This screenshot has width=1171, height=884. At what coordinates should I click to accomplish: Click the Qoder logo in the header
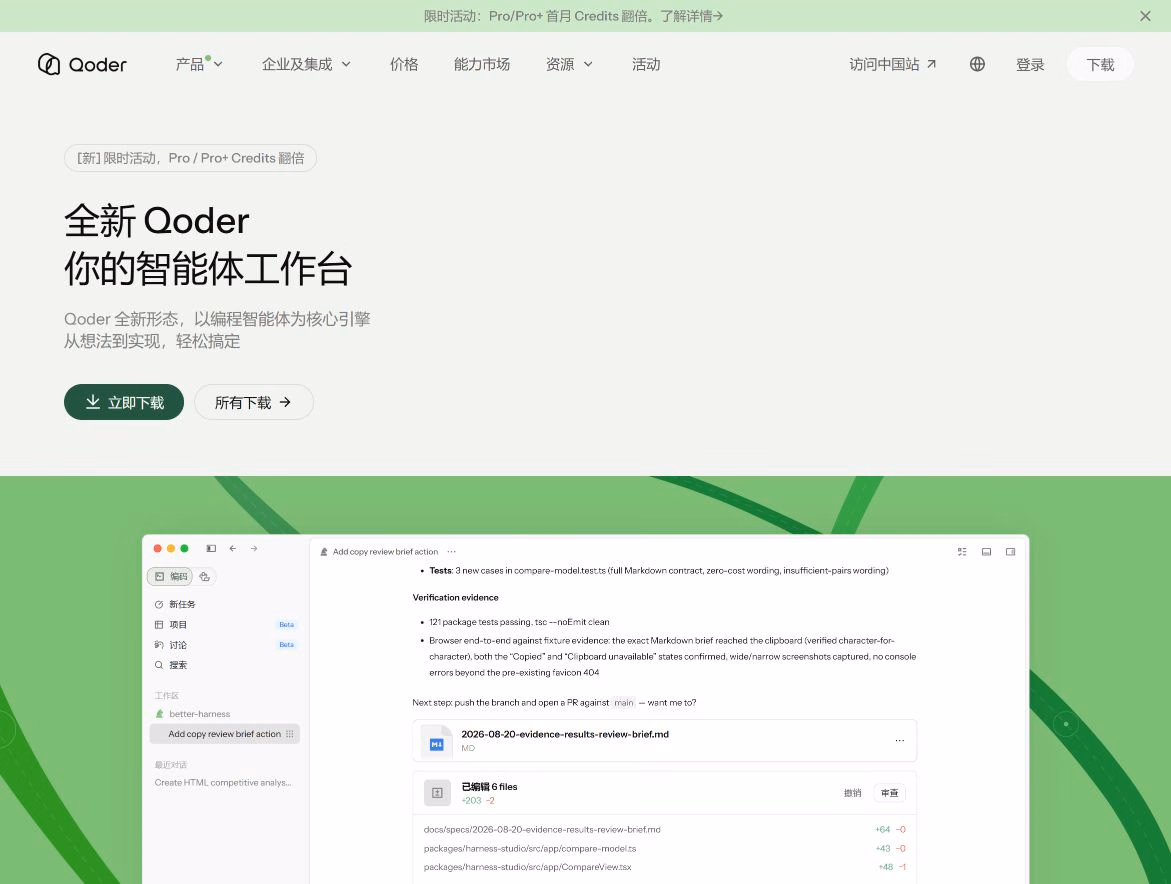coord(82,64)
